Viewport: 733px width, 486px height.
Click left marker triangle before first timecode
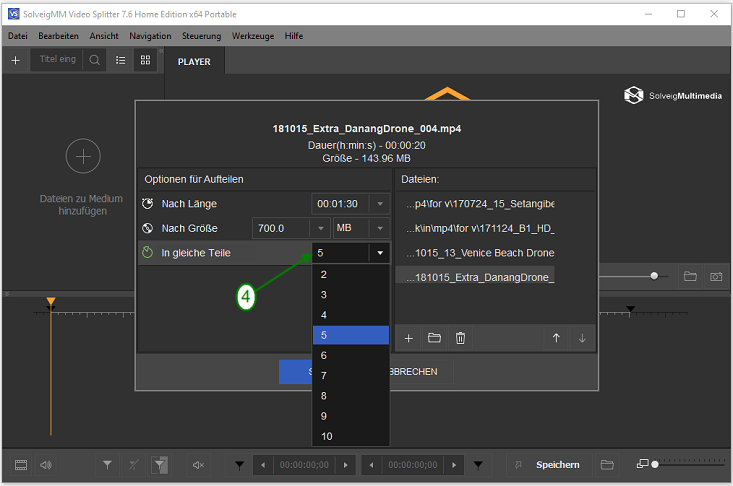pyautogui.click(x=239, y=465)
